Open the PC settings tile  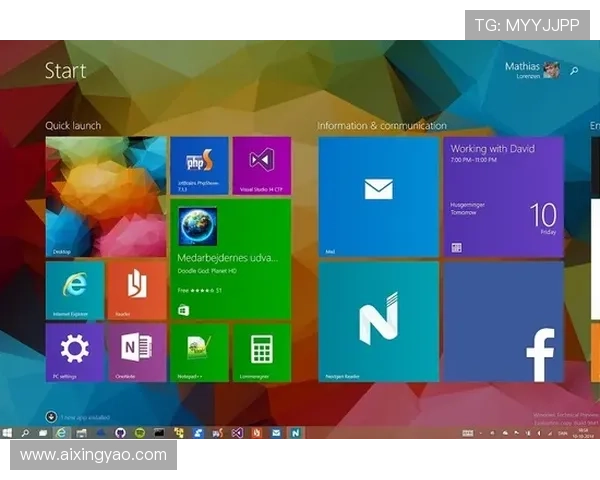coord(75,352)
